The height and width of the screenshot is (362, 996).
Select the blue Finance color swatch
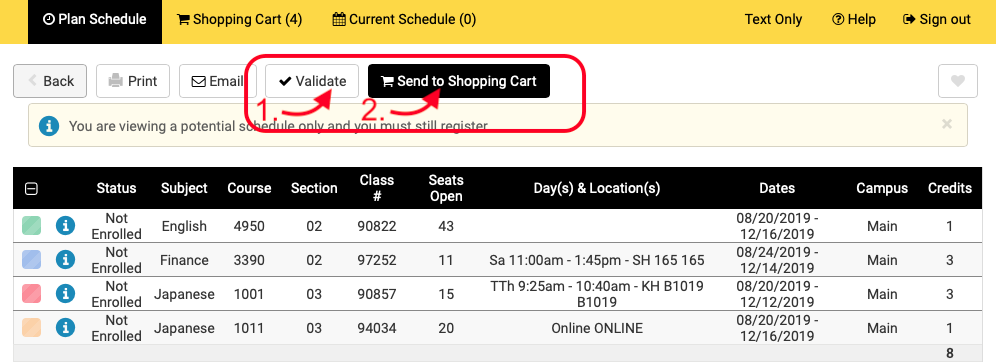point(32,259)
